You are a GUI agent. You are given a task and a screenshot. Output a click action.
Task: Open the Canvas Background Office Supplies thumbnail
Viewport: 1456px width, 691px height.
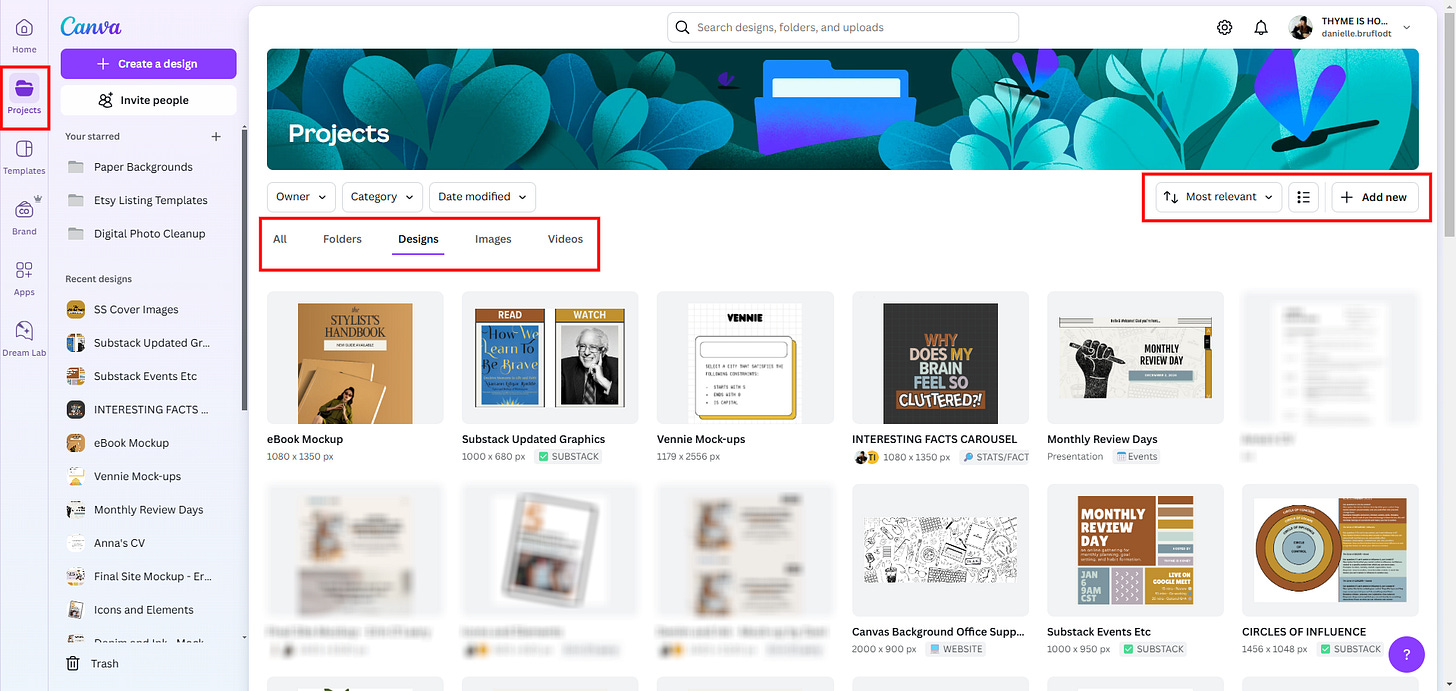tap(940, 551)
